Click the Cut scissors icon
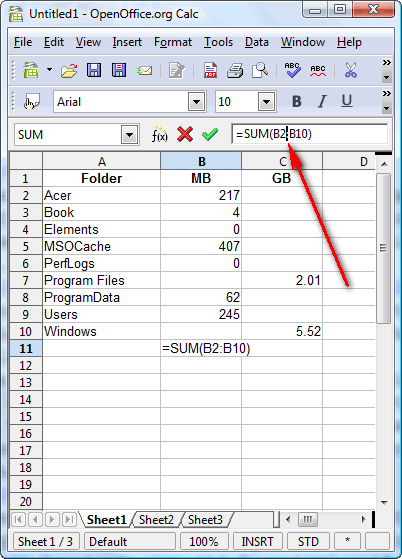The image size is (402, 559). coord(351,70)
